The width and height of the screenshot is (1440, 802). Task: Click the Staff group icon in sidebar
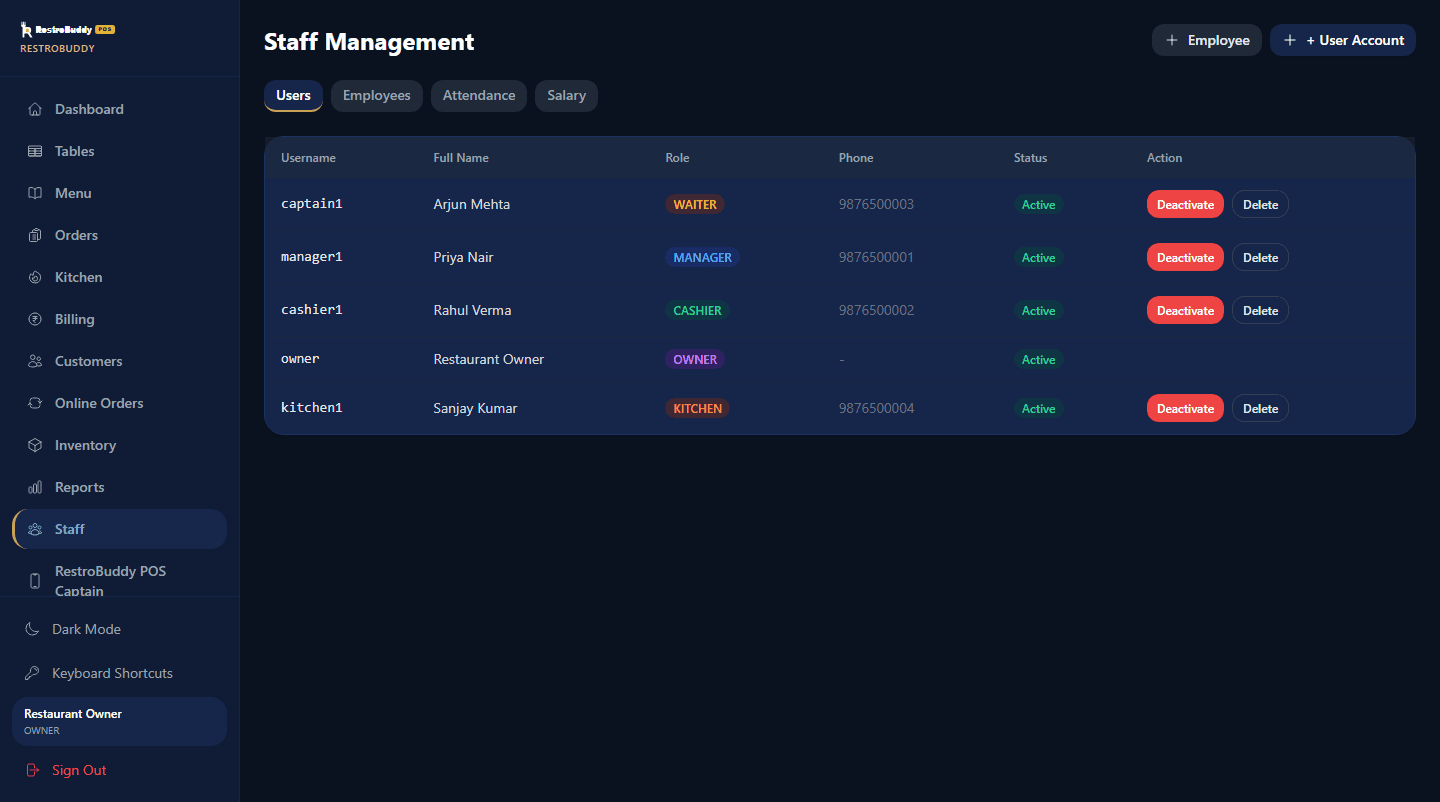pyautogui.click(x=35, y=529)
